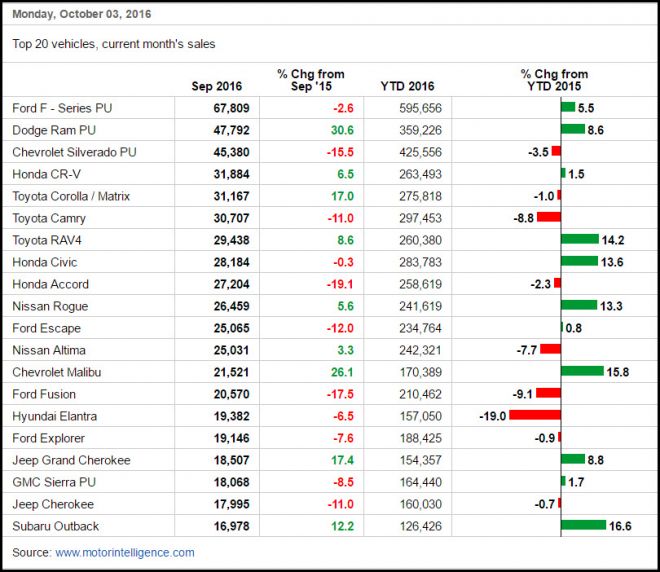Click the green bar labeled 14.2
The image size is (660, 572).
pyautogui.click(x=580, y=239)
